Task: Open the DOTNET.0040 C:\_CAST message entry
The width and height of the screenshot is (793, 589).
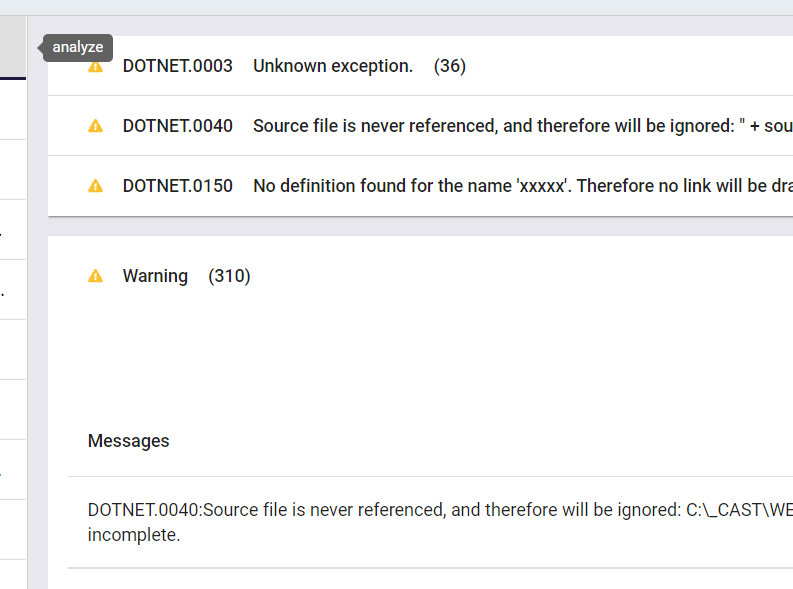Action: pos(430,522)
